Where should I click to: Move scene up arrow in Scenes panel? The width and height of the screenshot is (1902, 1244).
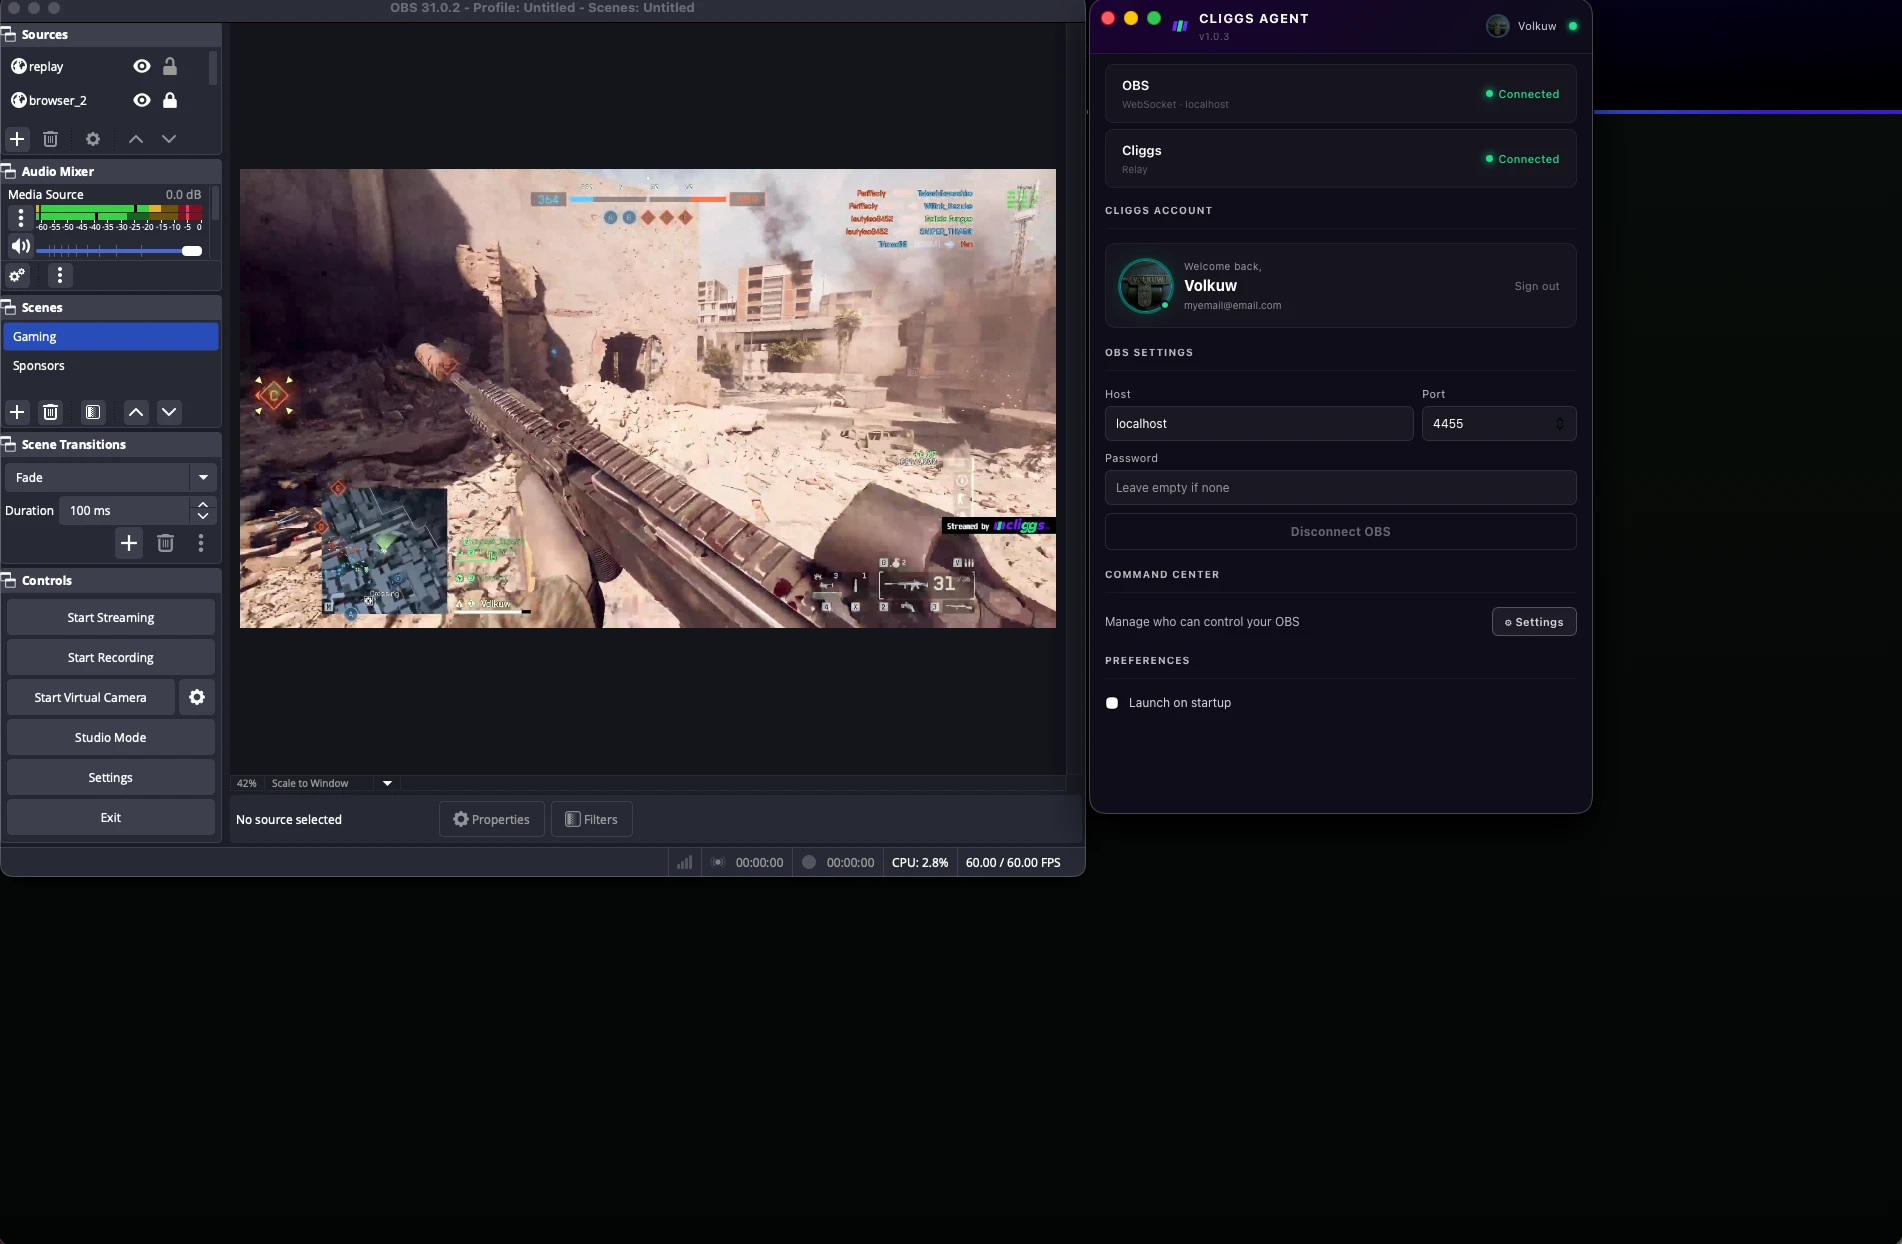coord(136,412)
